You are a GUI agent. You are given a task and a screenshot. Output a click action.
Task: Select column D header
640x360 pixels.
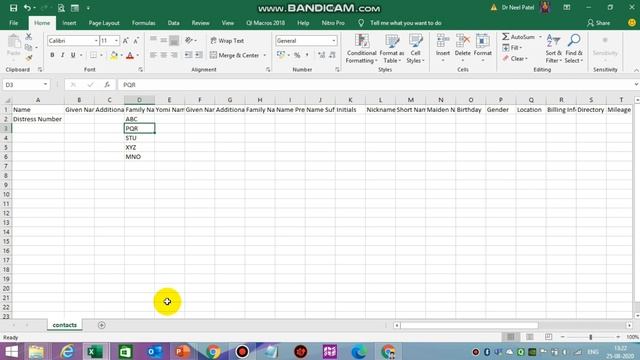tap(139, 100)
